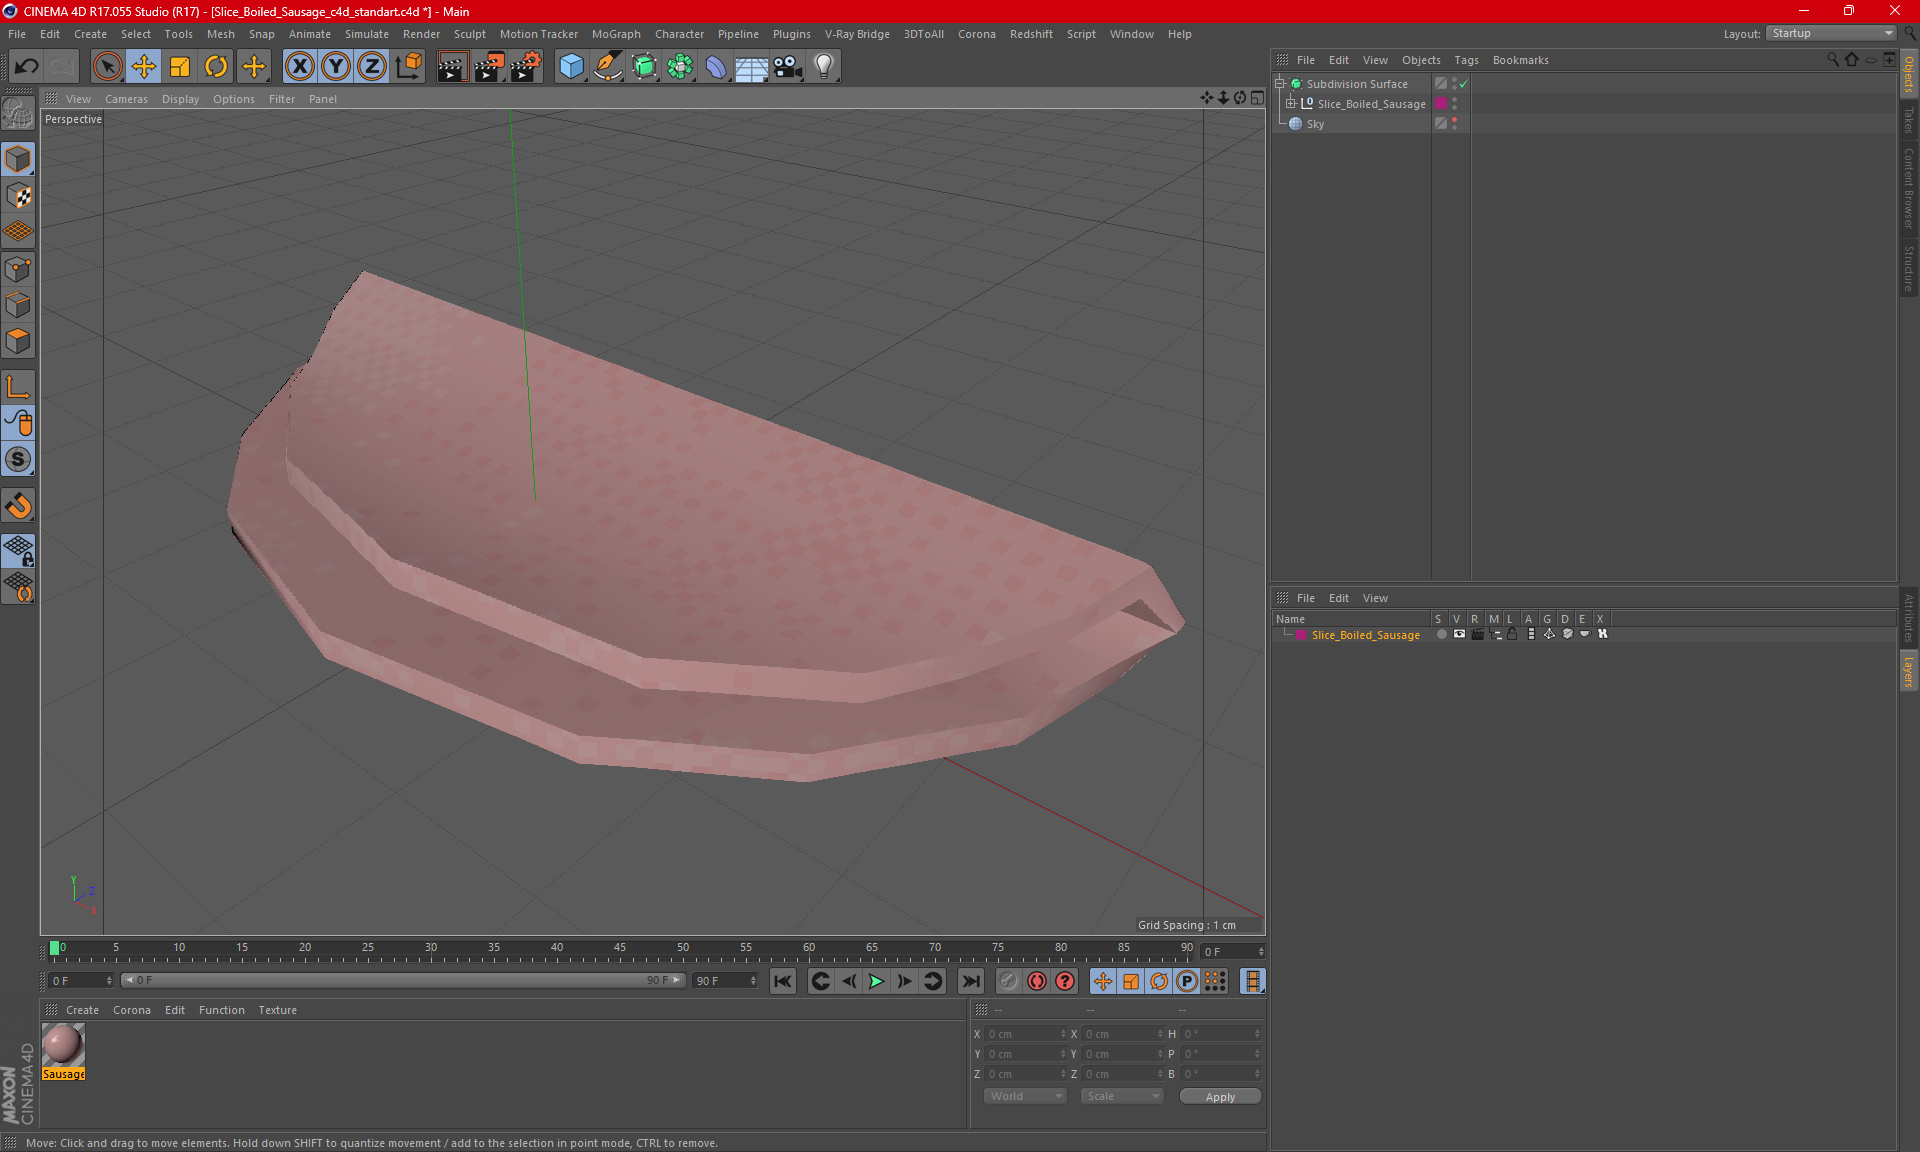Switch to Model mode cube icon
Screen dimensions: 1920x1152
tap(18, 159)
